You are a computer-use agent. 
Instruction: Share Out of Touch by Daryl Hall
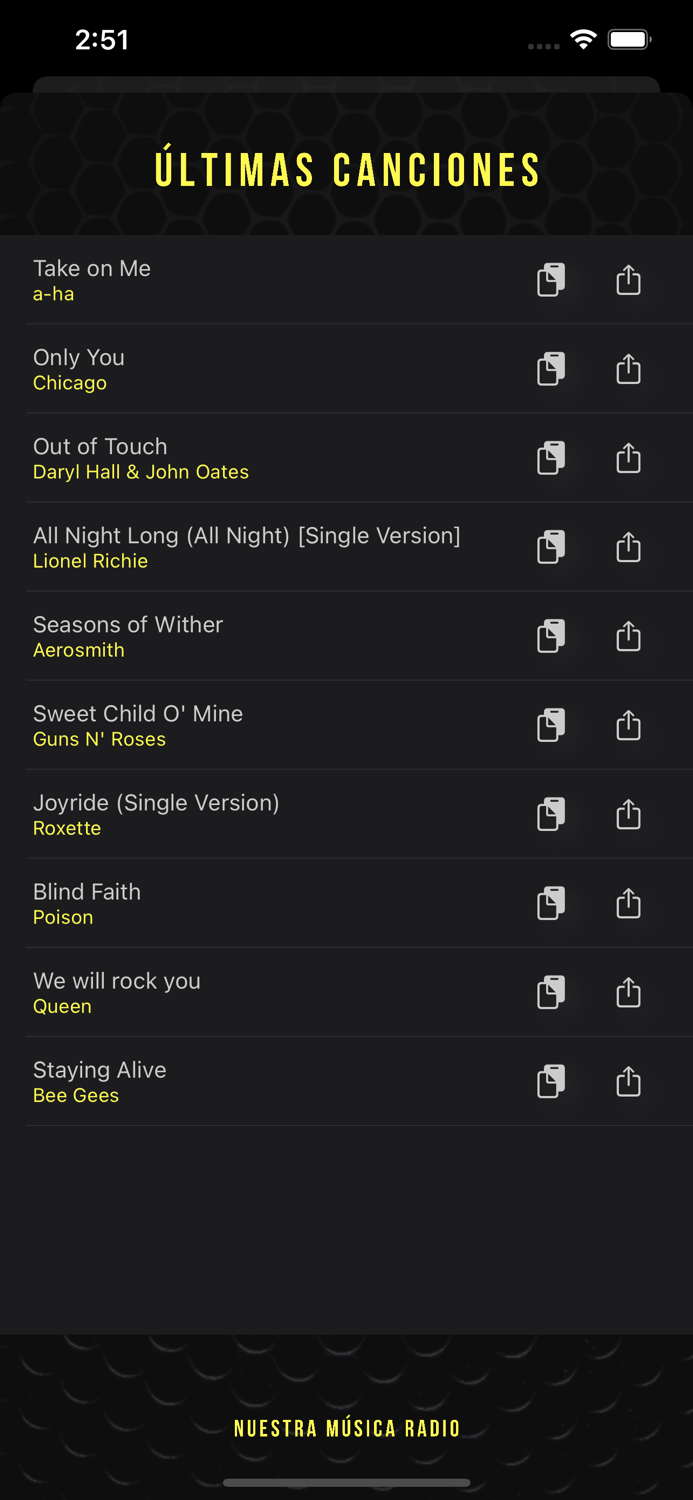point(628,458)
